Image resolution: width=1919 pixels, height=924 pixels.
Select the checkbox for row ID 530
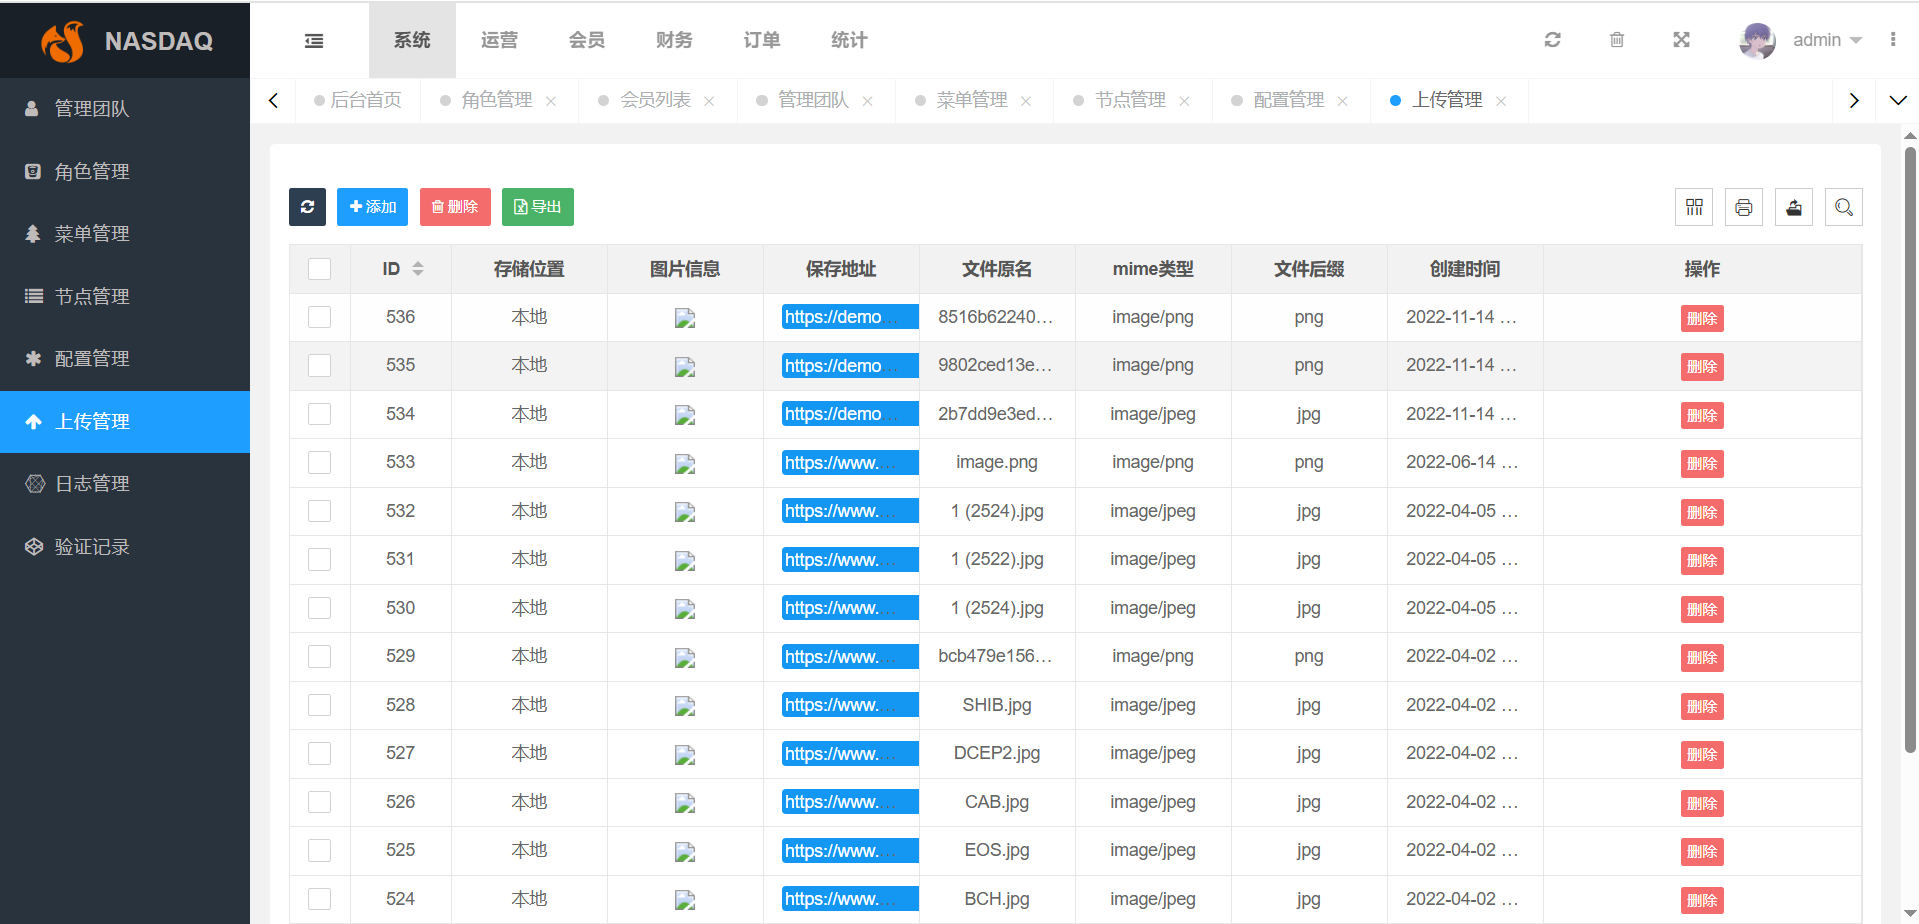320,608
